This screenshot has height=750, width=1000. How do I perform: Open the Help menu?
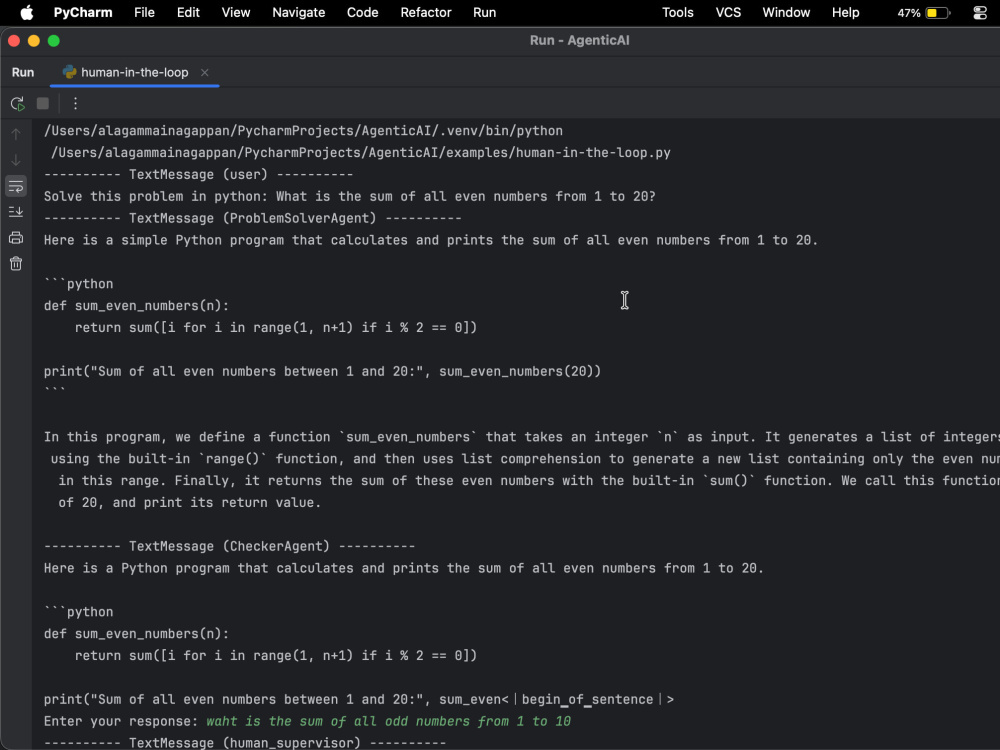pos(846,13)
